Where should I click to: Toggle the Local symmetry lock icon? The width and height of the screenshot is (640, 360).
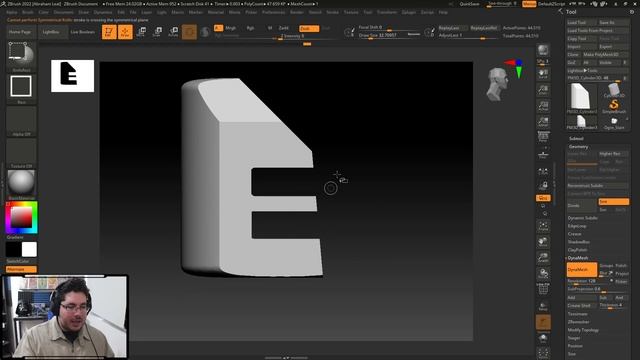pyautogui.click(x=543, y=186)
